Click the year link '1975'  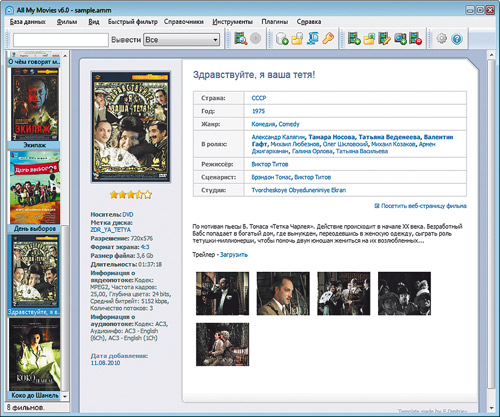pyautogui.click(x=258, y=111)
